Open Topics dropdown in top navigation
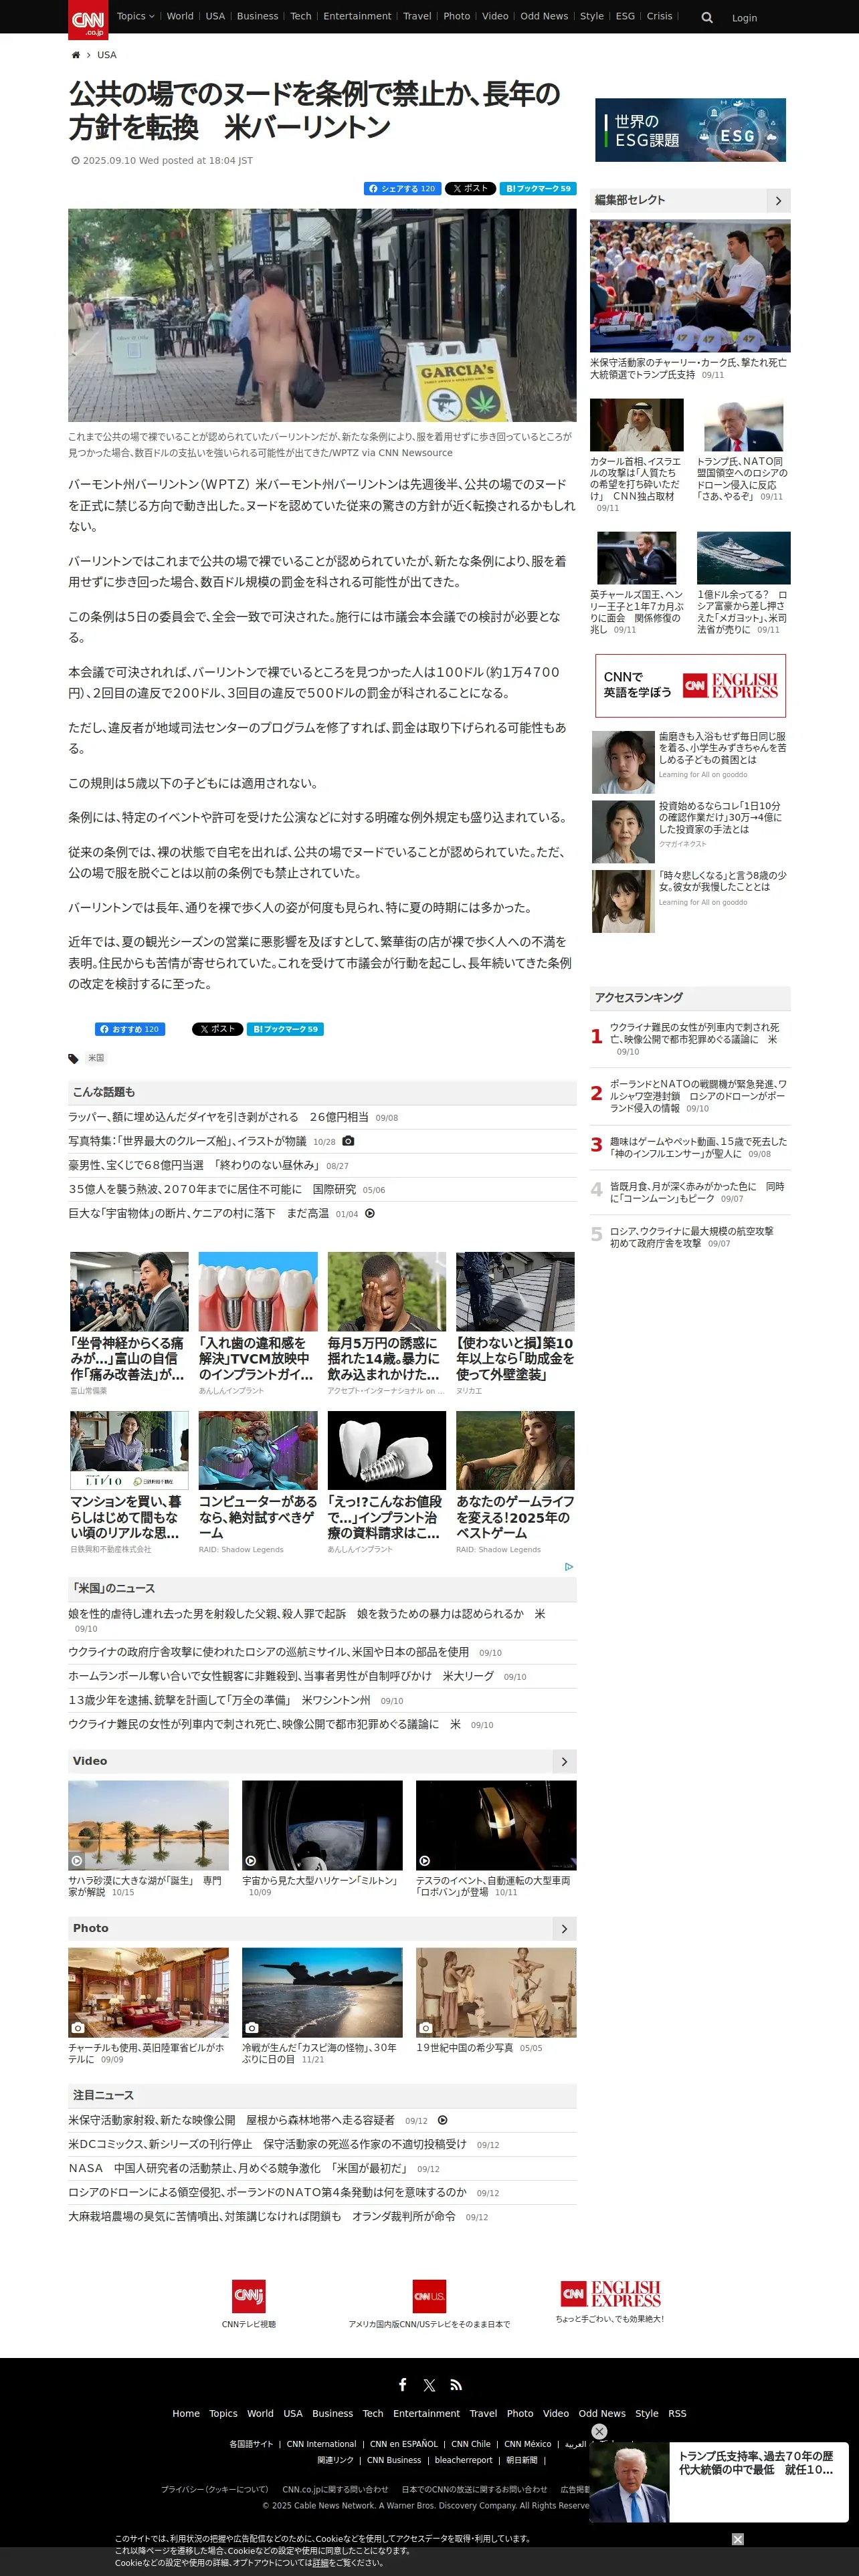The image size is (859, 2576). [135, 16]
